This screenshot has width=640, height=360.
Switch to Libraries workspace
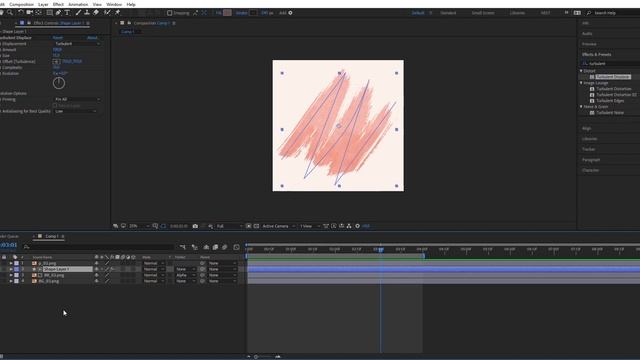pos(517,13)
